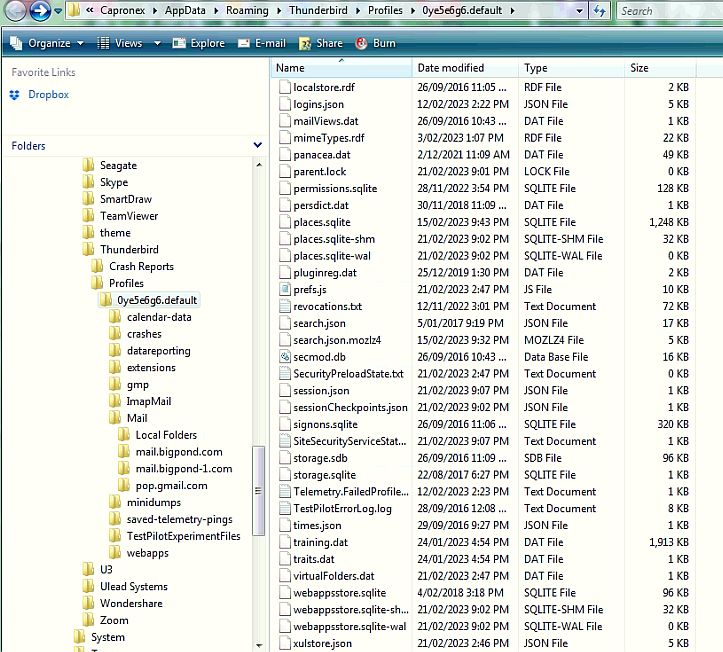
Task: Click the extensions folder icon
Action: 115,367
